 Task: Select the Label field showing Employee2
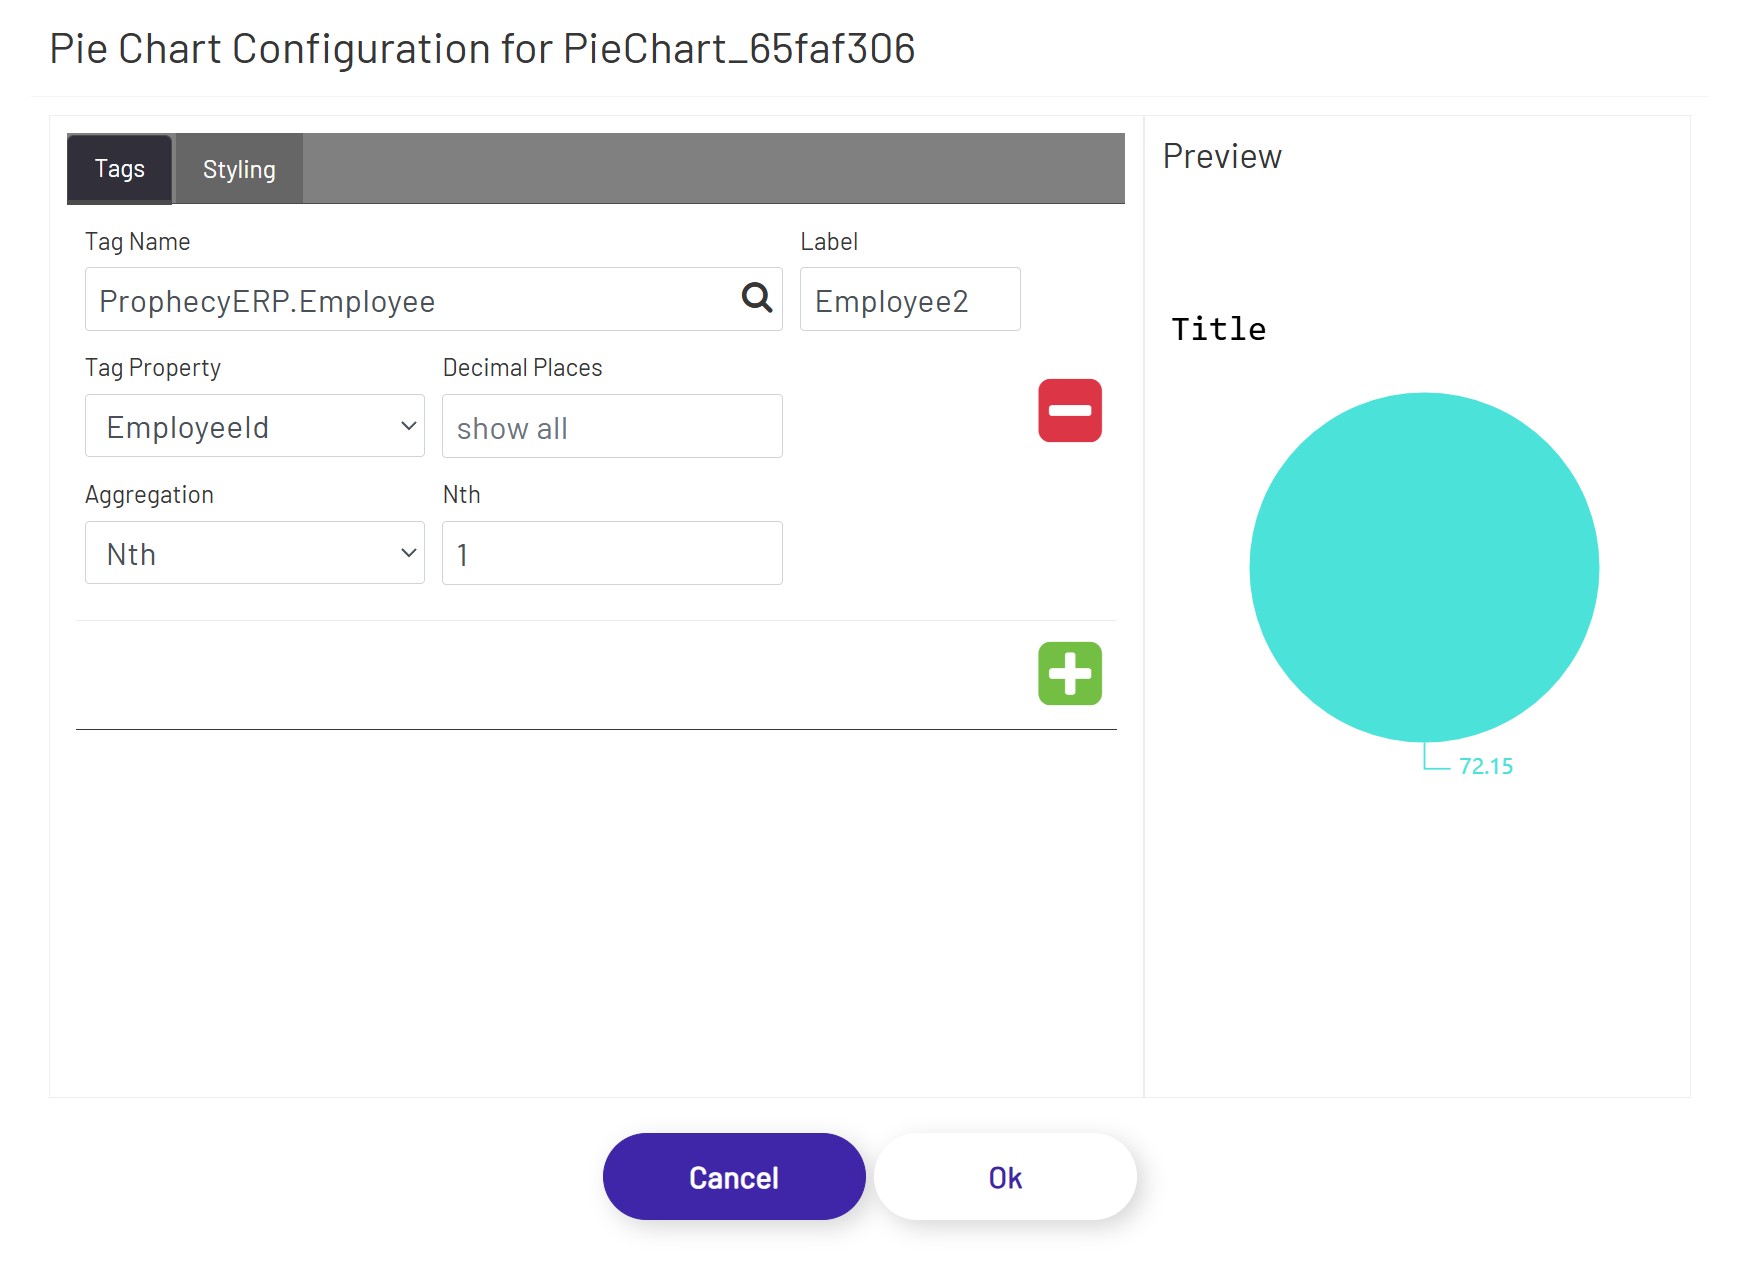[909, 299]
